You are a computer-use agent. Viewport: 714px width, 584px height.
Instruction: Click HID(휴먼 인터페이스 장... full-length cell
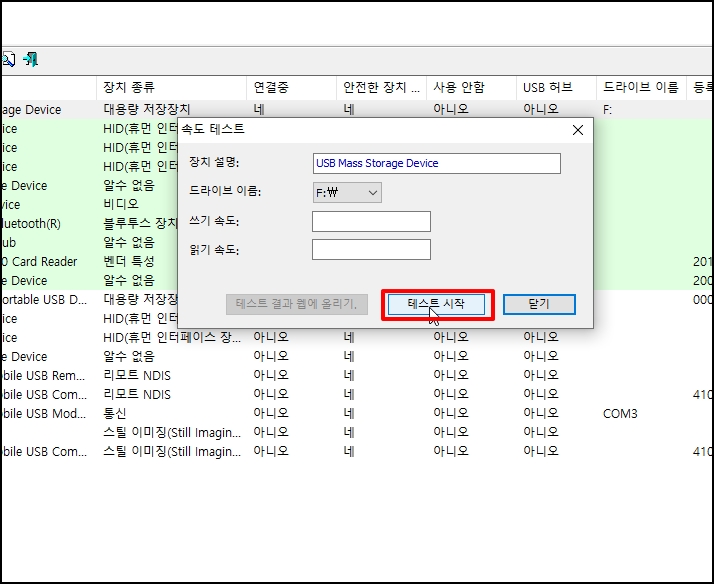tap(172, 337)
